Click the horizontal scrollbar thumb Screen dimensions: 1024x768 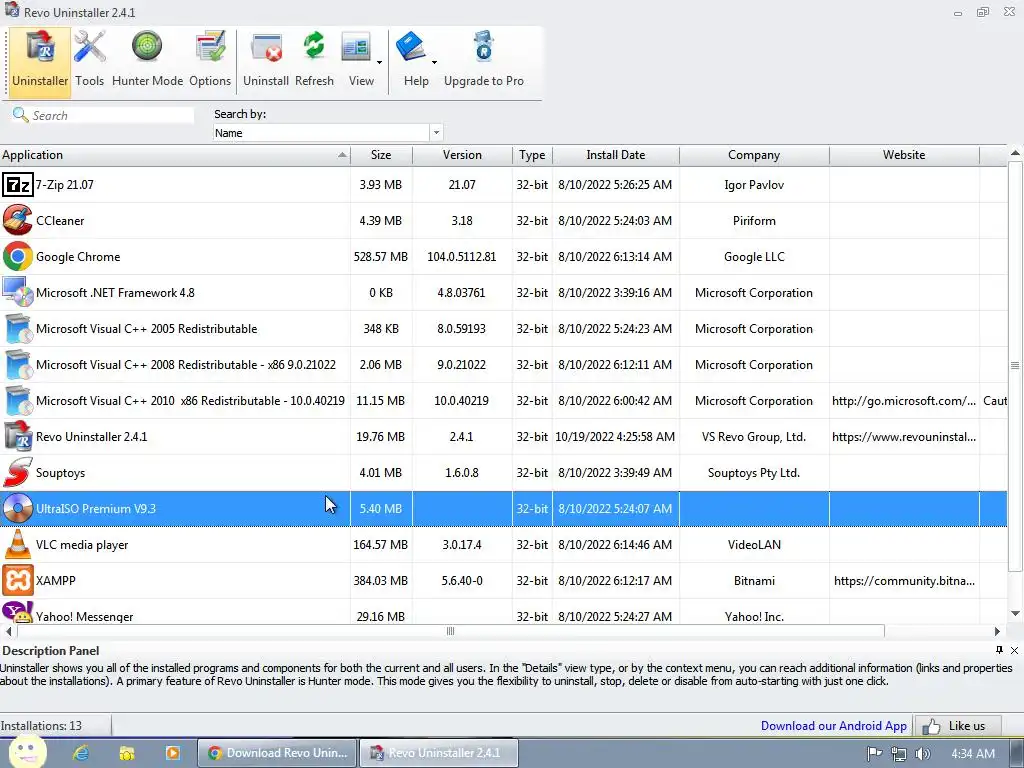click(x=451, y=631)
